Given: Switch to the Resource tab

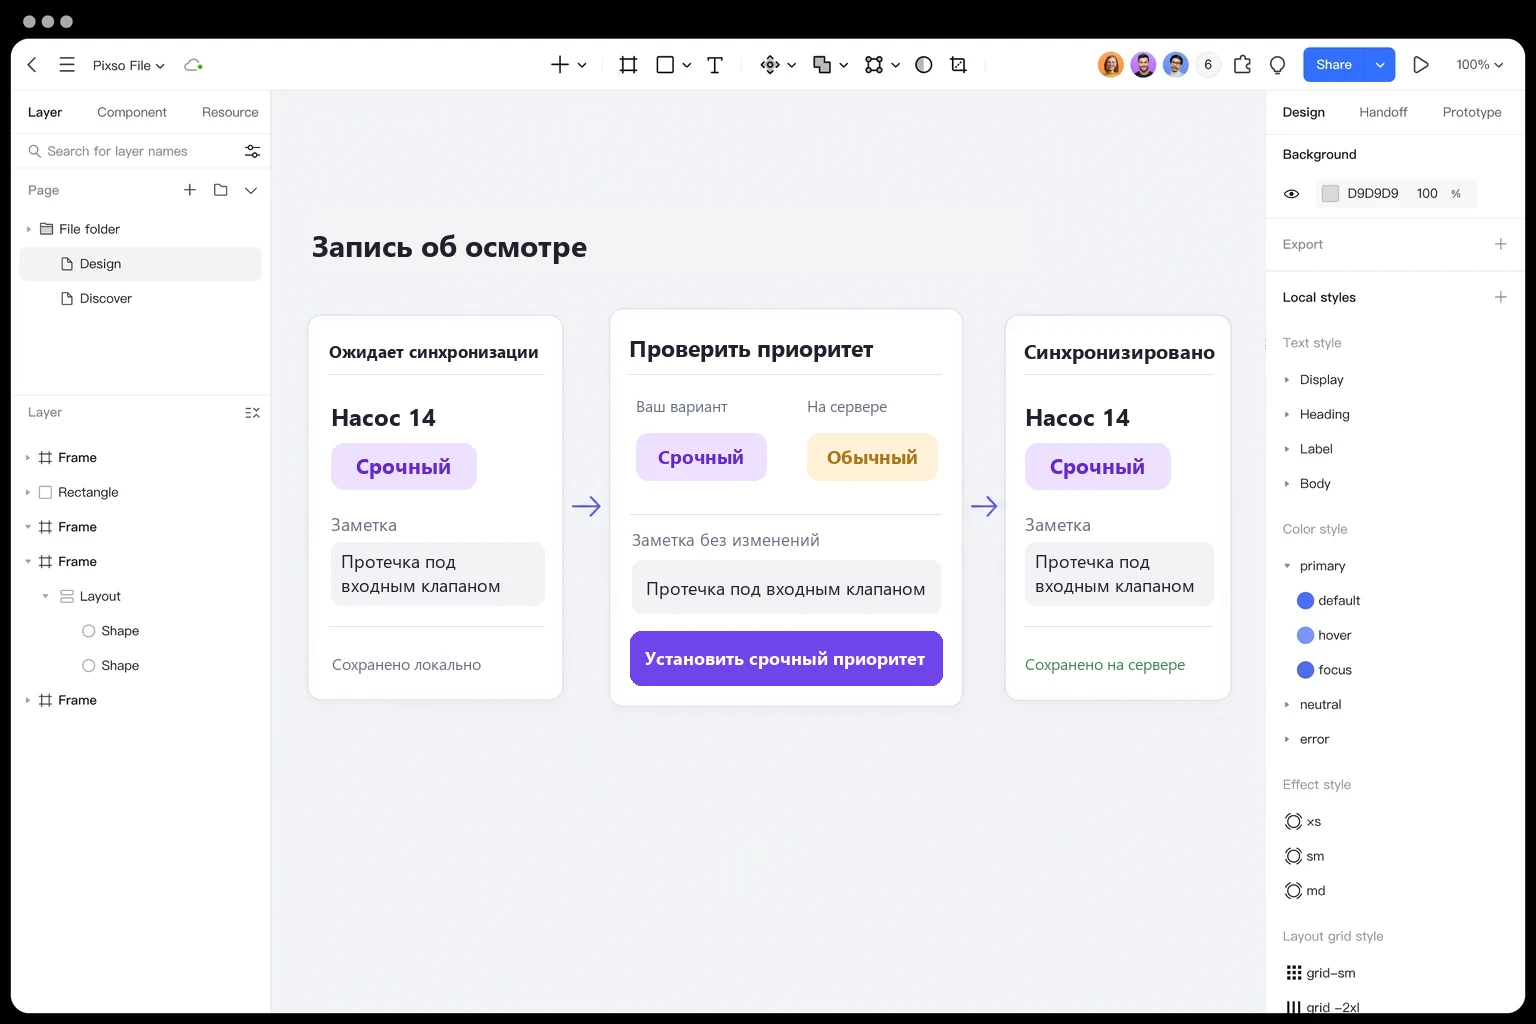Looking at the screenshot, I should click(x=230, y=112).
